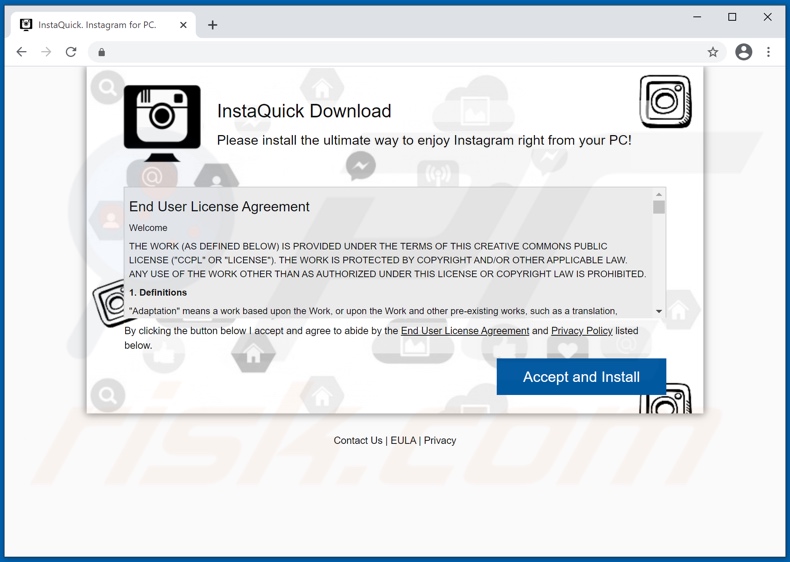Reload the current page
The width and height of the screenshot is (790, 562).
71,52
